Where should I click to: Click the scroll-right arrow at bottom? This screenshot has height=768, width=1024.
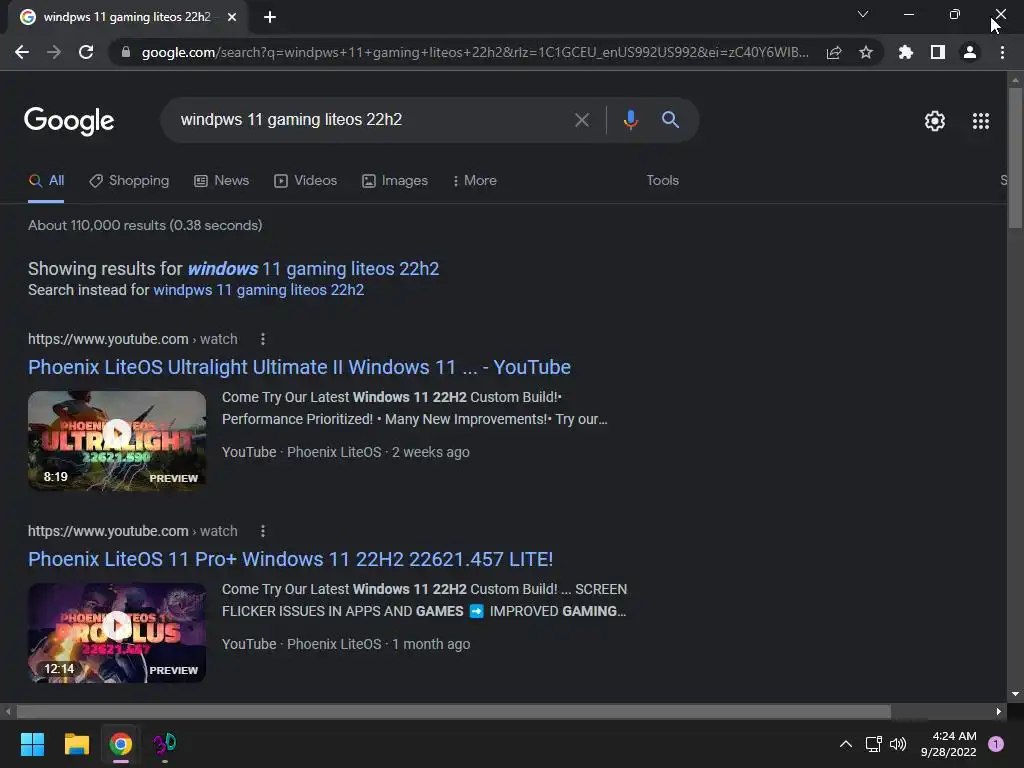[x=999, y=711]
